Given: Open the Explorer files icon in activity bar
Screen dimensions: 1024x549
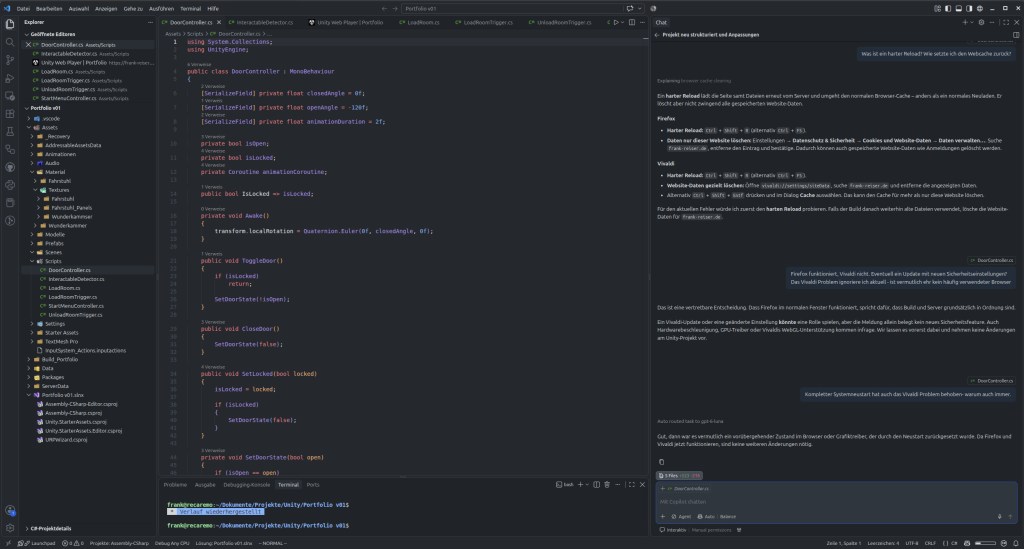Looking at the screenshot, I should [10, 24].
